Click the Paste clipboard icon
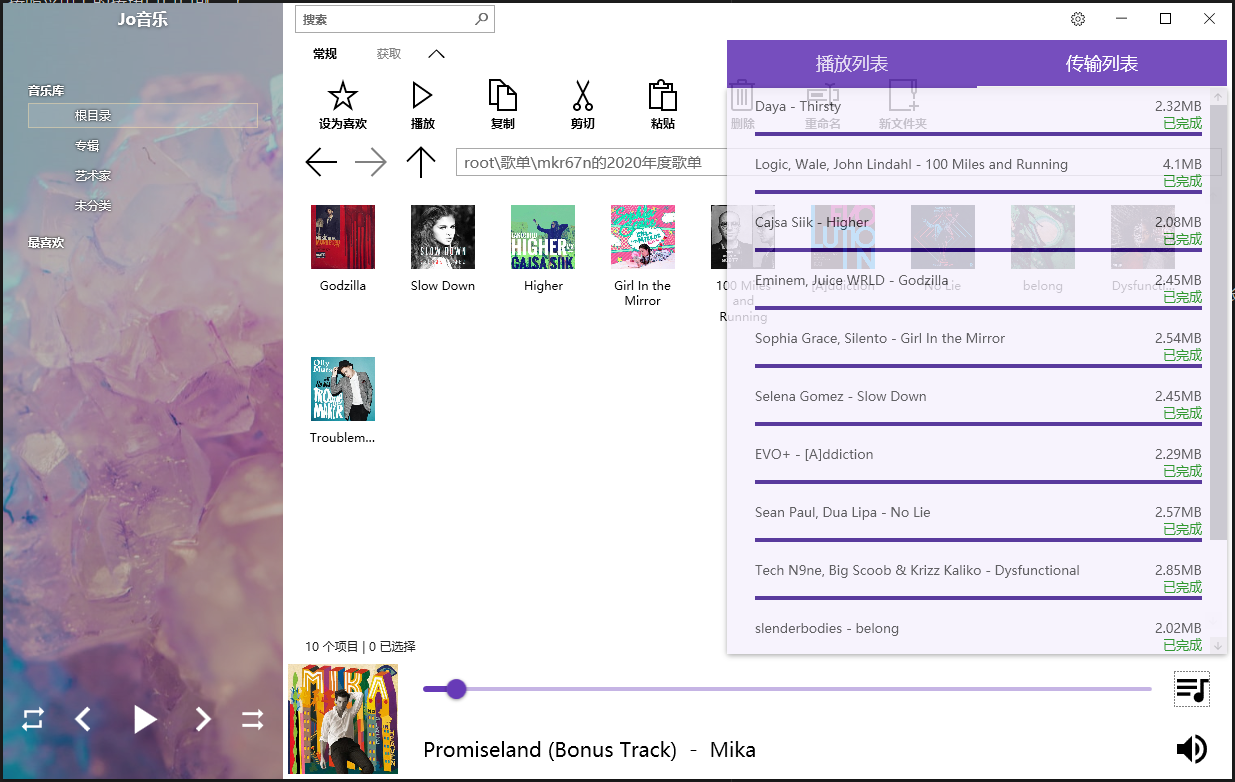The width and height of the screenshot is (1235, 782). click(662, 96)
